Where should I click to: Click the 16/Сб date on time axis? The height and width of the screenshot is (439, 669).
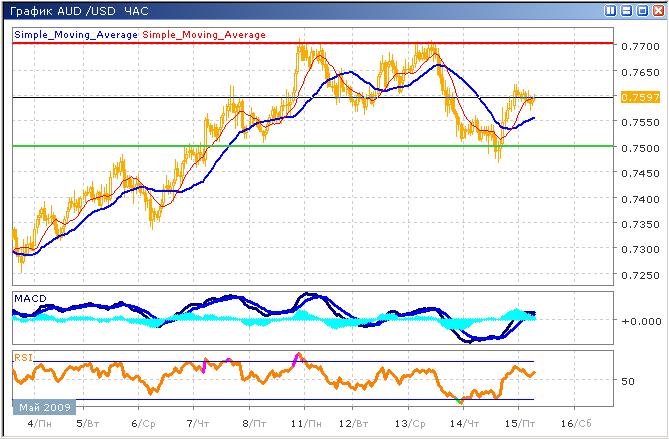572,424
